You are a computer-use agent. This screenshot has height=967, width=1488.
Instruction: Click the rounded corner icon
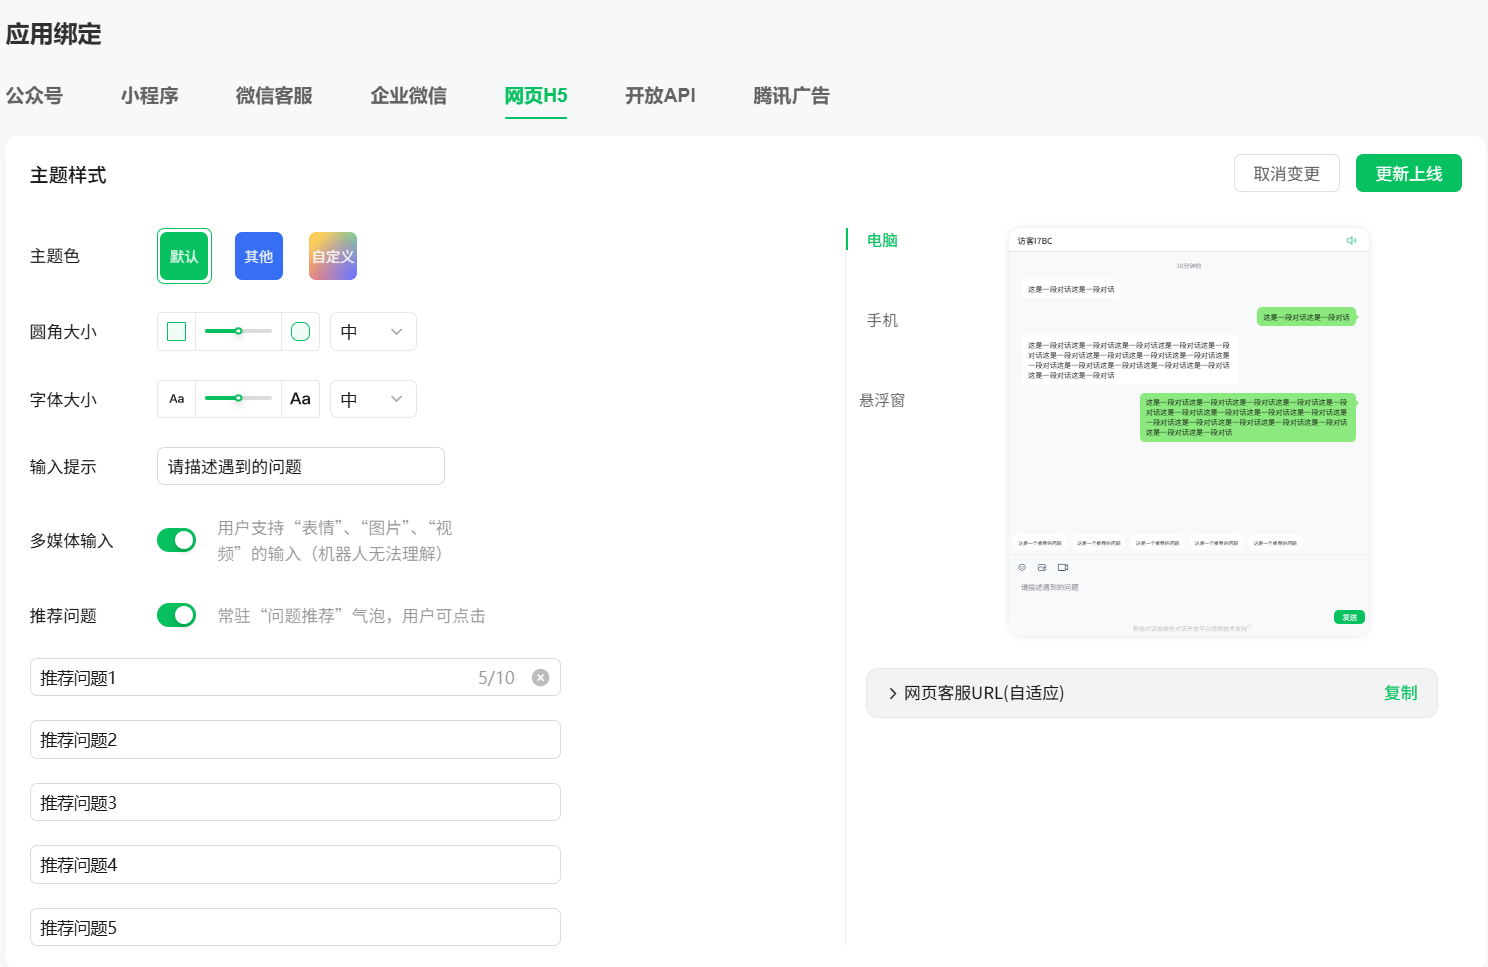click(300, 332)
